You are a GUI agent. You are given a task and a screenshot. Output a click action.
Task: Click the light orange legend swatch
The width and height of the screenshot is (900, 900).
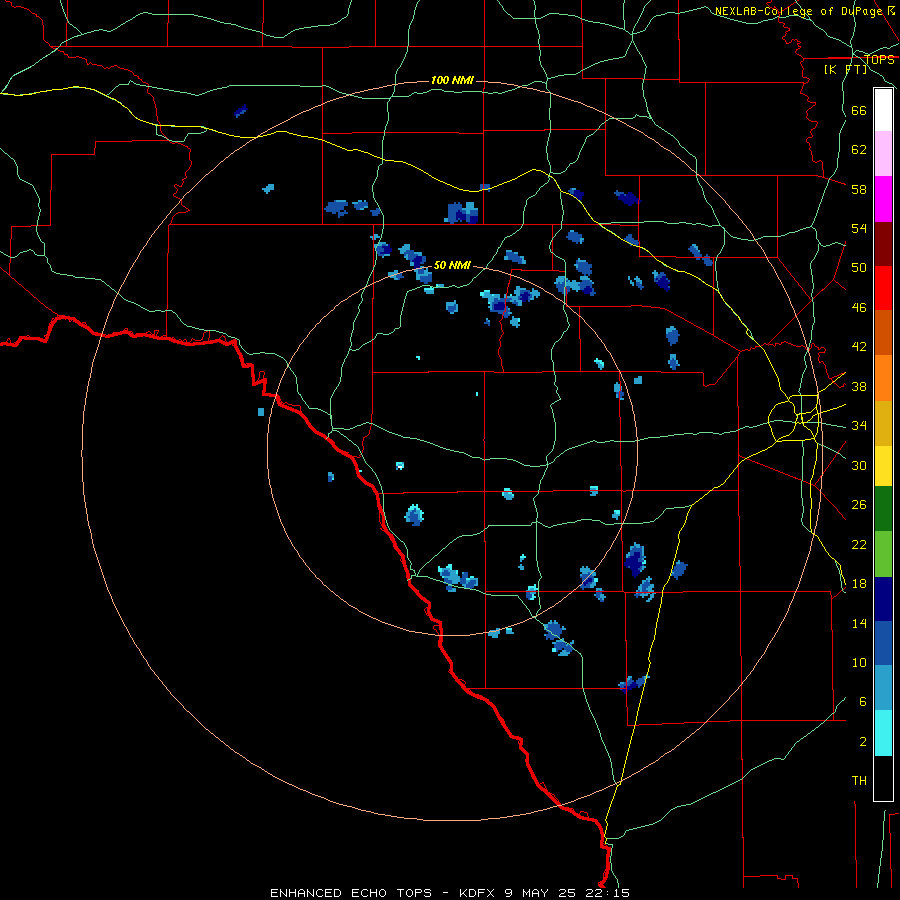(883, 378)
